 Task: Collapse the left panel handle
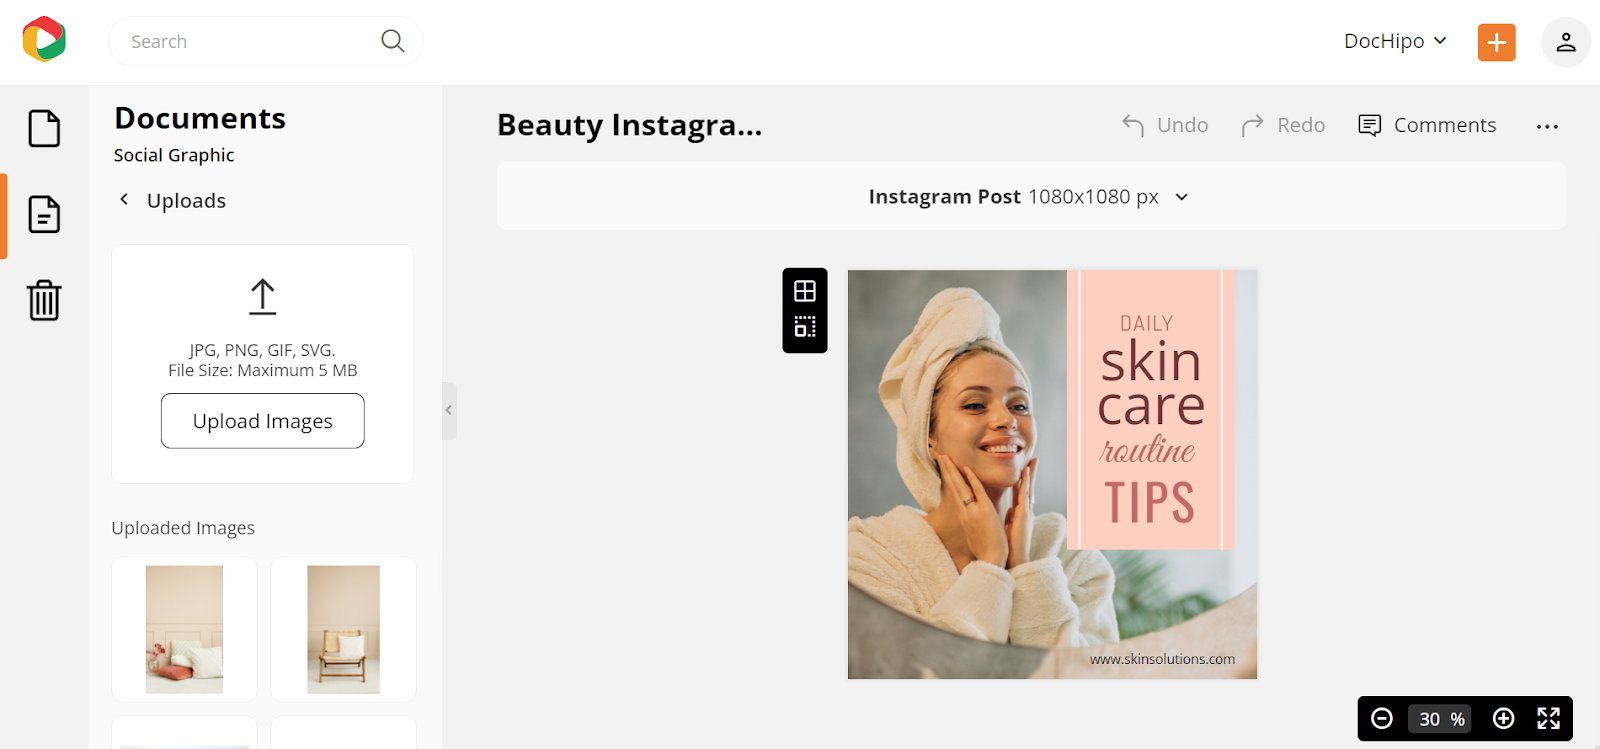pyautogui.click(x=449, y=410)
